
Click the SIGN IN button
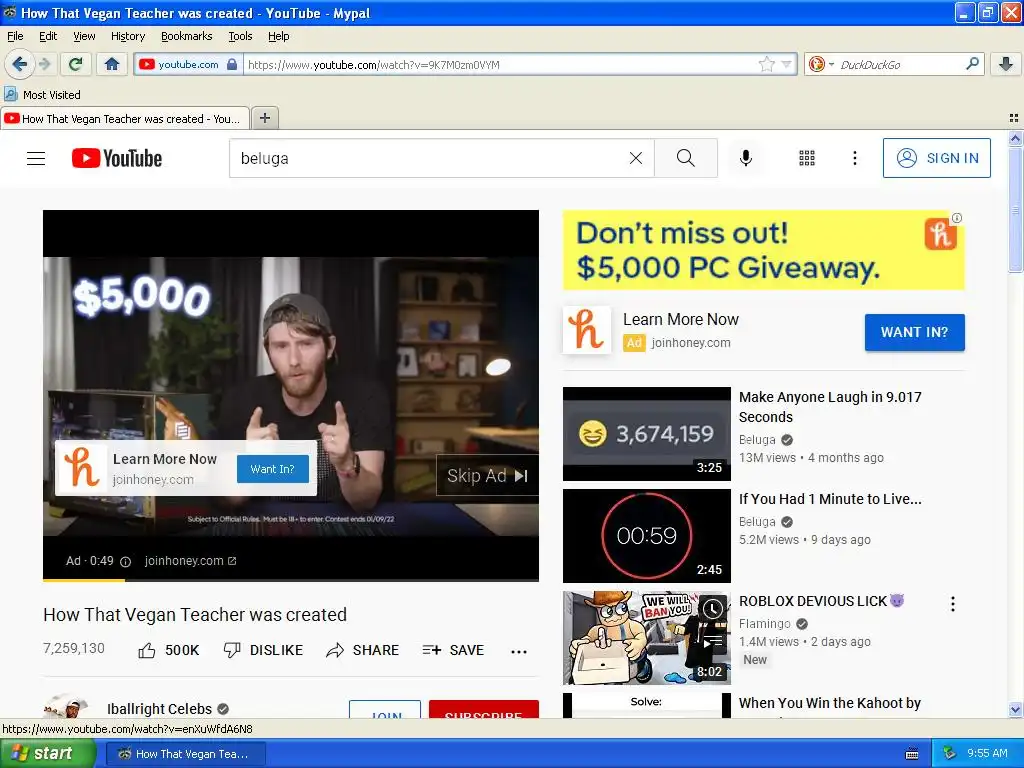[936, 158]
